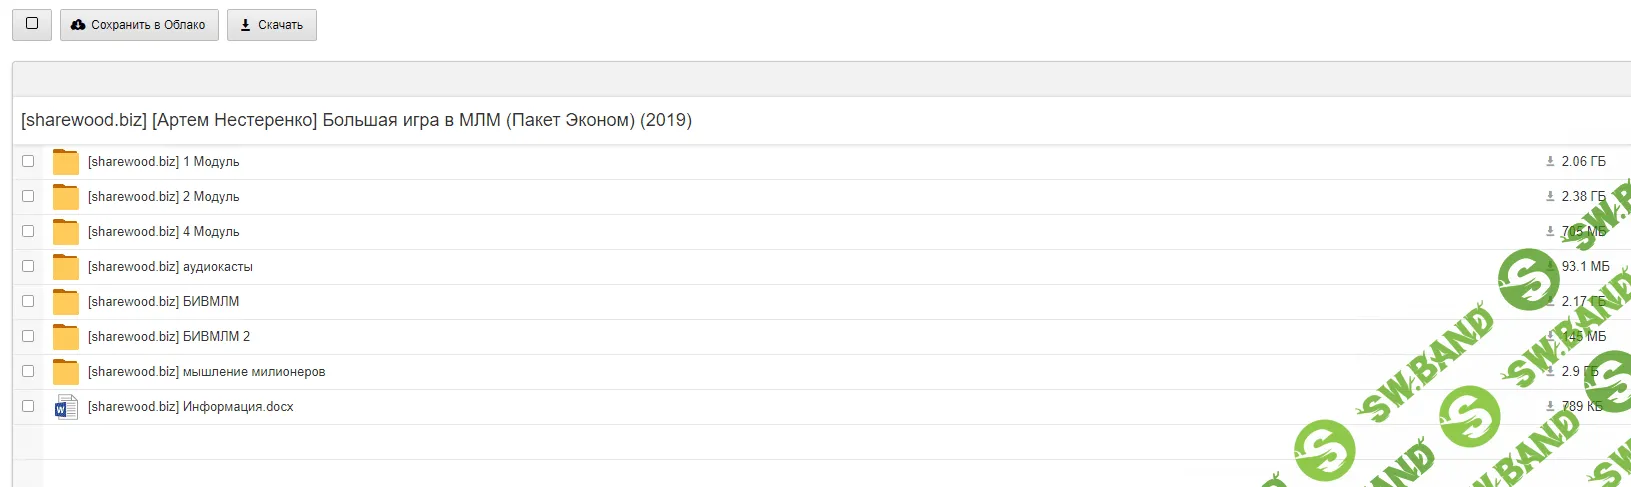The image size is (1631, 487).
Task: Click the folder icon for 4 Модуль
Action: [x=66, y=232]
